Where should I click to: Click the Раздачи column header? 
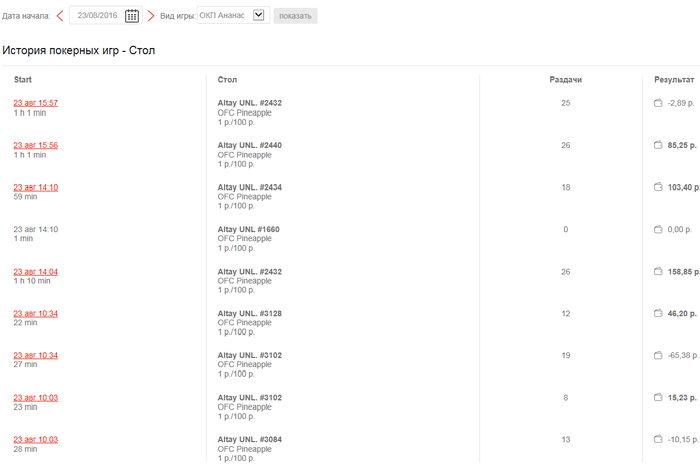coord(566,79)
